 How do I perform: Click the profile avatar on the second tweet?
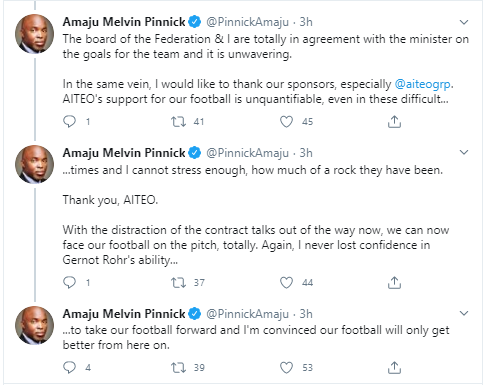tap(34, 164)
